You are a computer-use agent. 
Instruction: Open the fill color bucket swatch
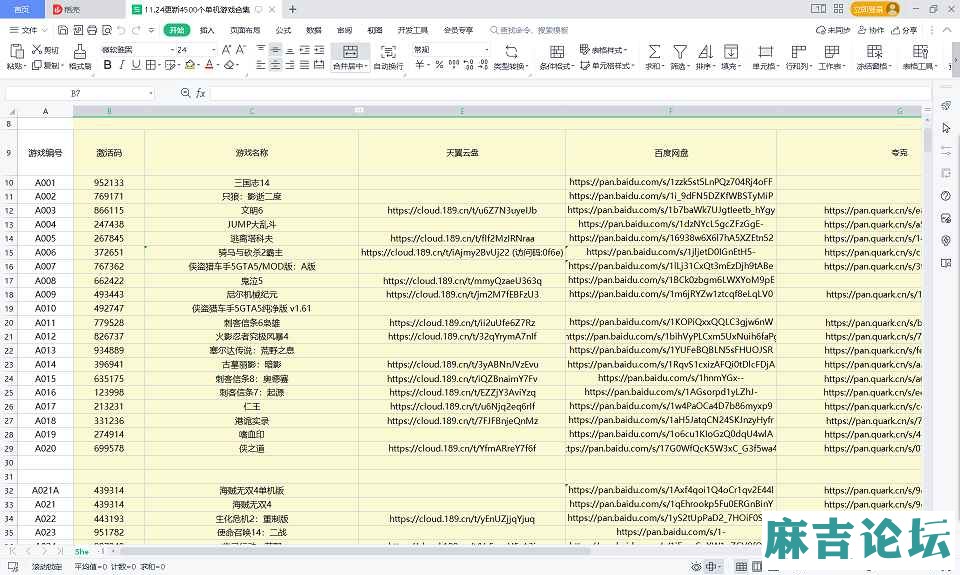coord(190,65)
